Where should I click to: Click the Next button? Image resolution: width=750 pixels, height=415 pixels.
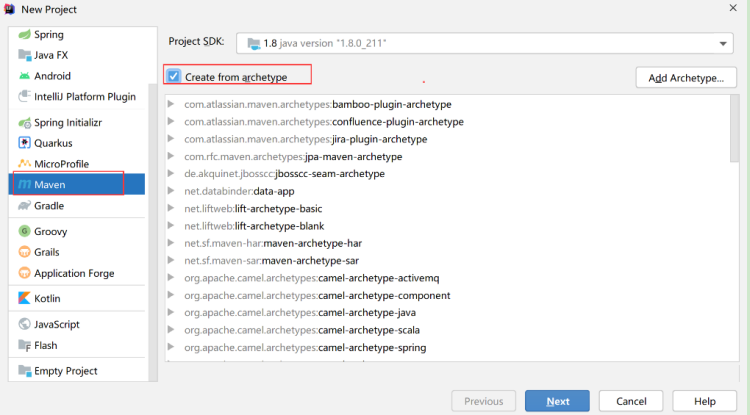(557, 401)
